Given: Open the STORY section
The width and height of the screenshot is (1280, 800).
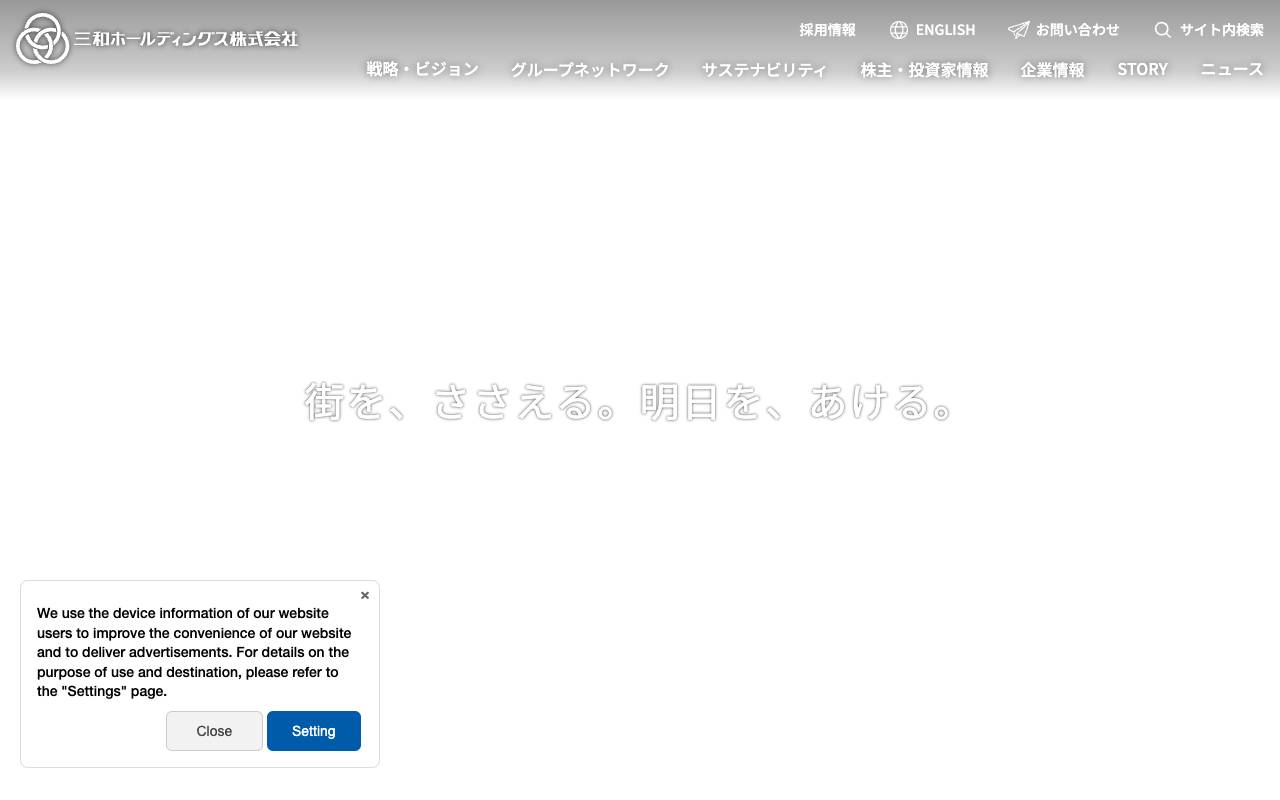Looking at the screenshot, I should pos(1140,70).
